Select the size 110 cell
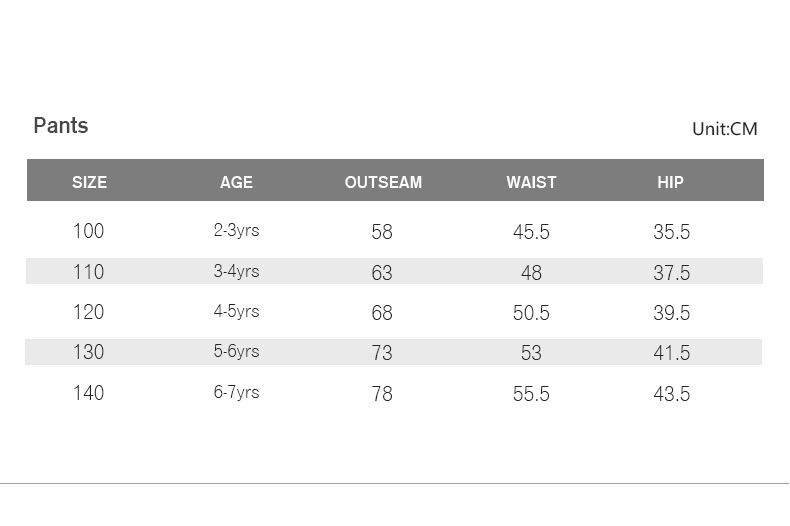 (88, 272)
